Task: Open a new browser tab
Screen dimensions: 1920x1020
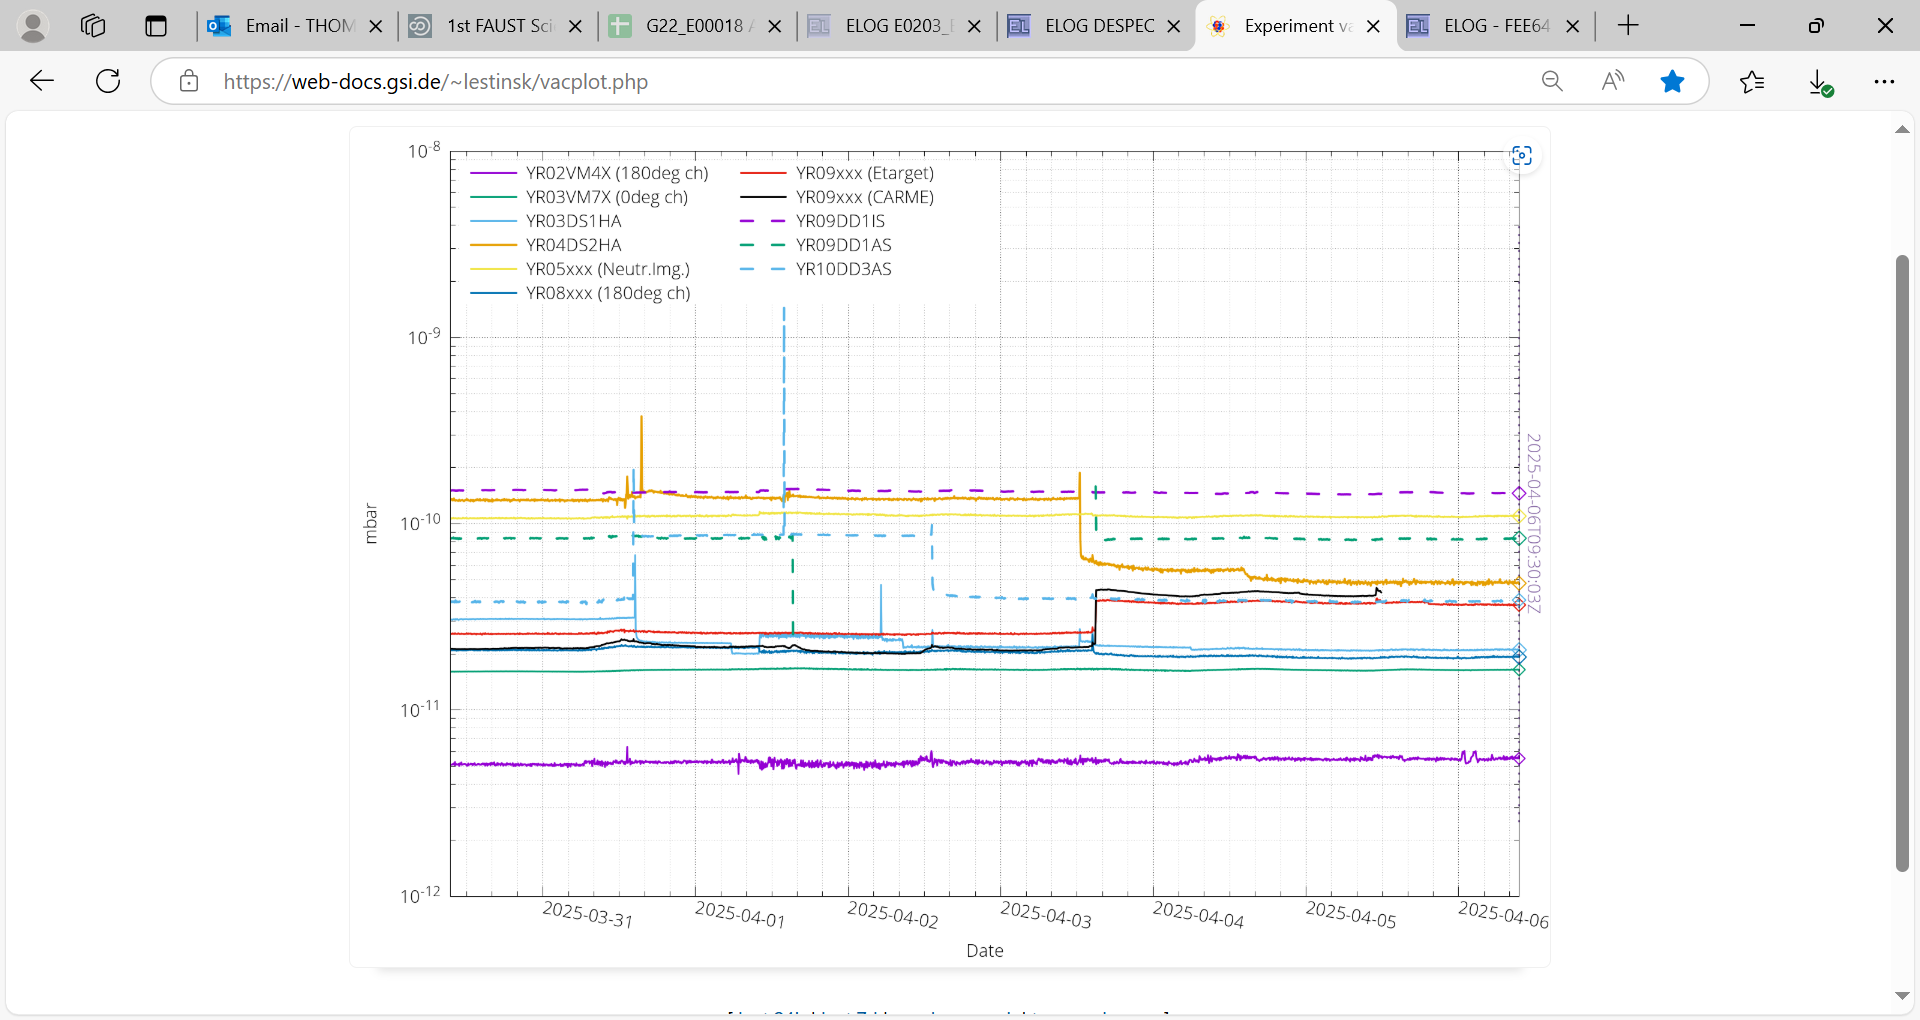Action: 1628,26
